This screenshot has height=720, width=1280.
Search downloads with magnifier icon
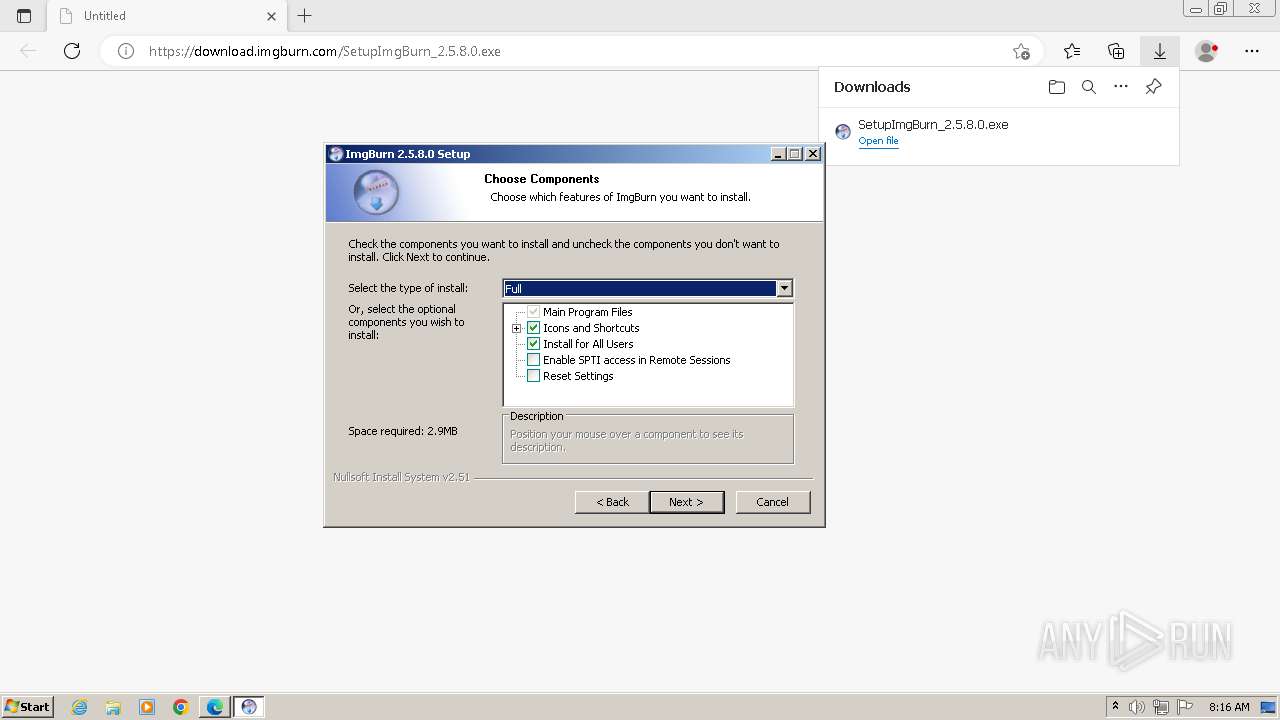(x=1089, y=87)
